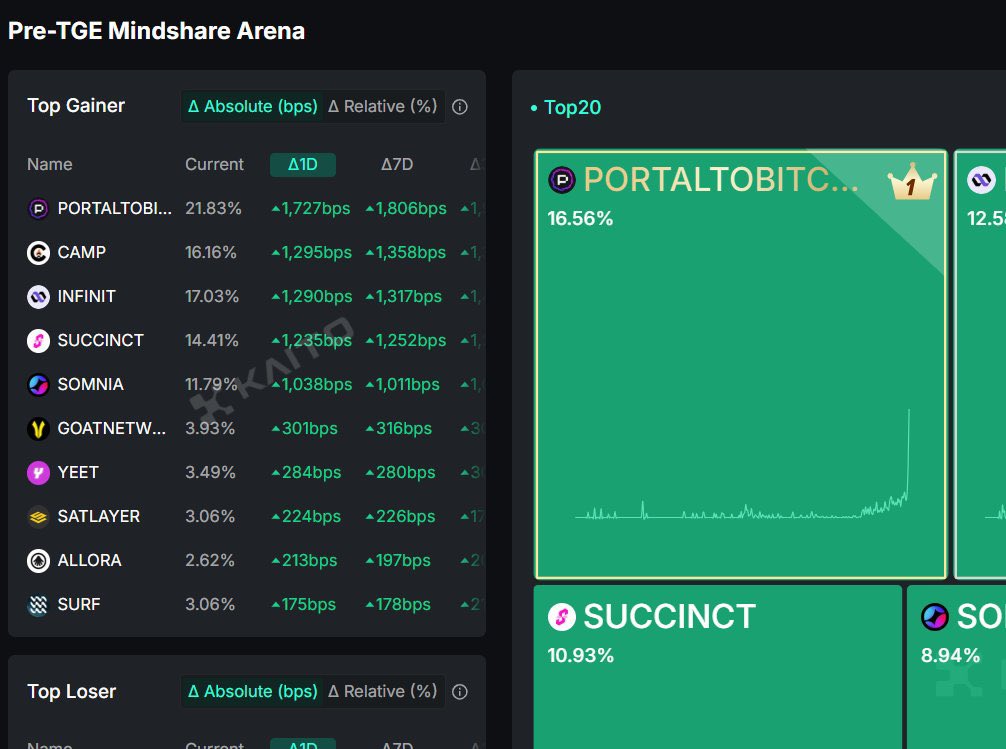Click the CAMP project logo icon

coord(38,252)
